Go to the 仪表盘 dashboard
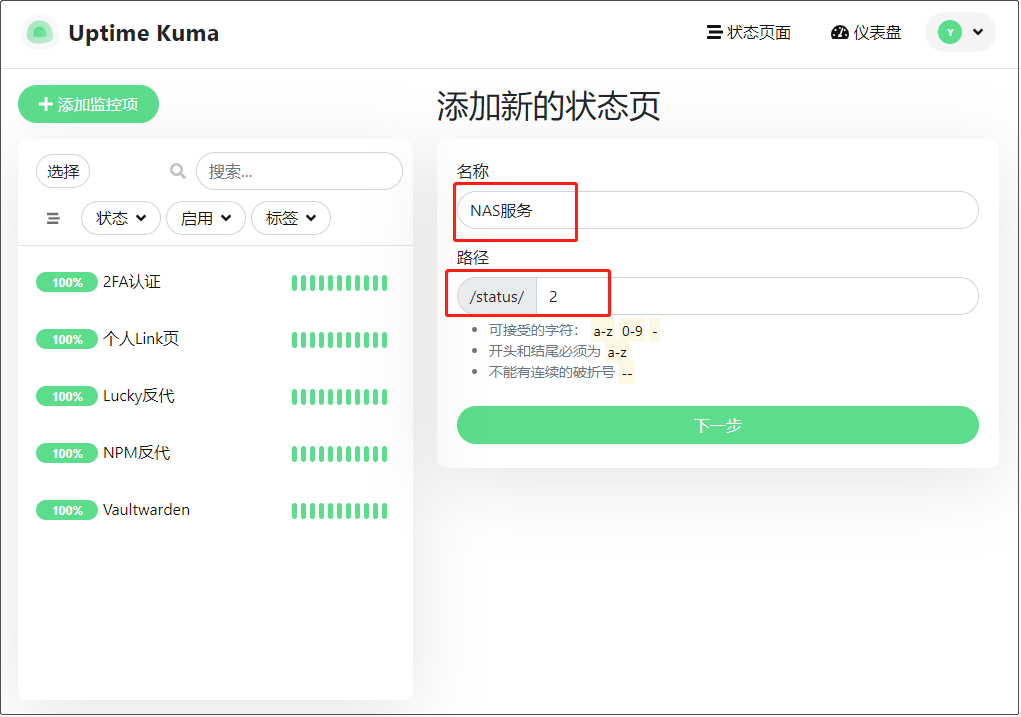Viewport: 1021px width, 717px height. 866,32
